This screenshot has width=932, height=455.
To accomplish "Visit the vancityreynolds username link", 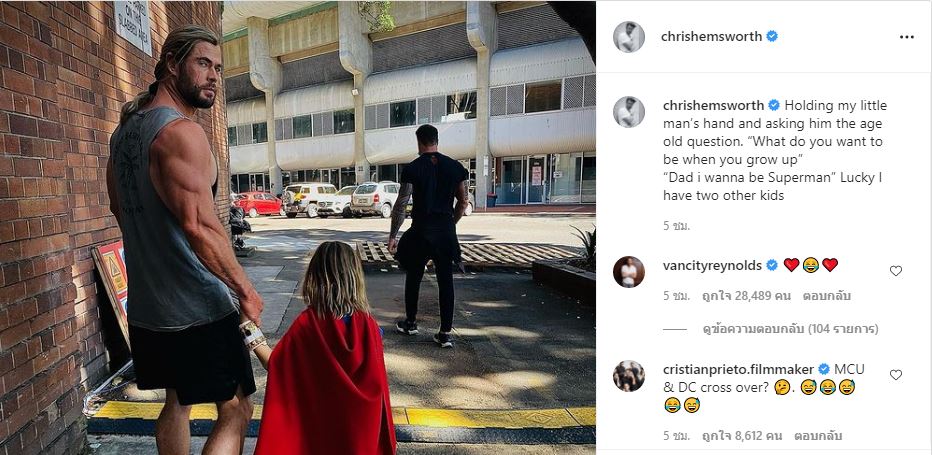I will pos(712,265).
